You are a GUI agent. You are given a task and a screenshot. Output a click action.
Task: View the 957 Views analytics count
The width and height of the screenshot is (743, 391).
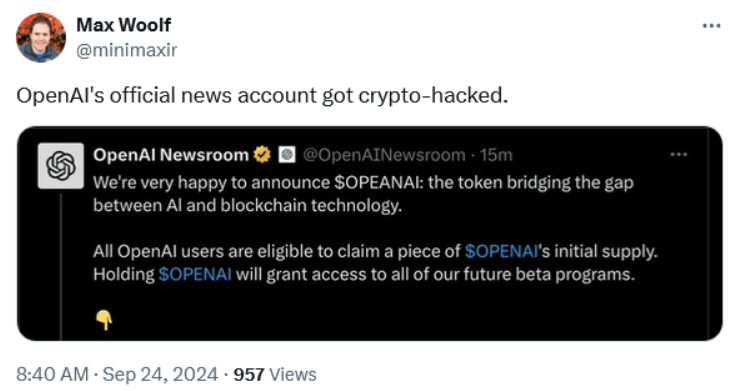(275, 374)
